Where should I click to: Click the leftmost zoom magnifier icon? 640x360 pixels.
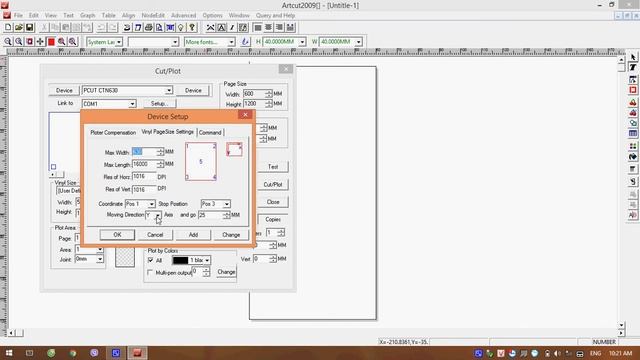(8, 42)
